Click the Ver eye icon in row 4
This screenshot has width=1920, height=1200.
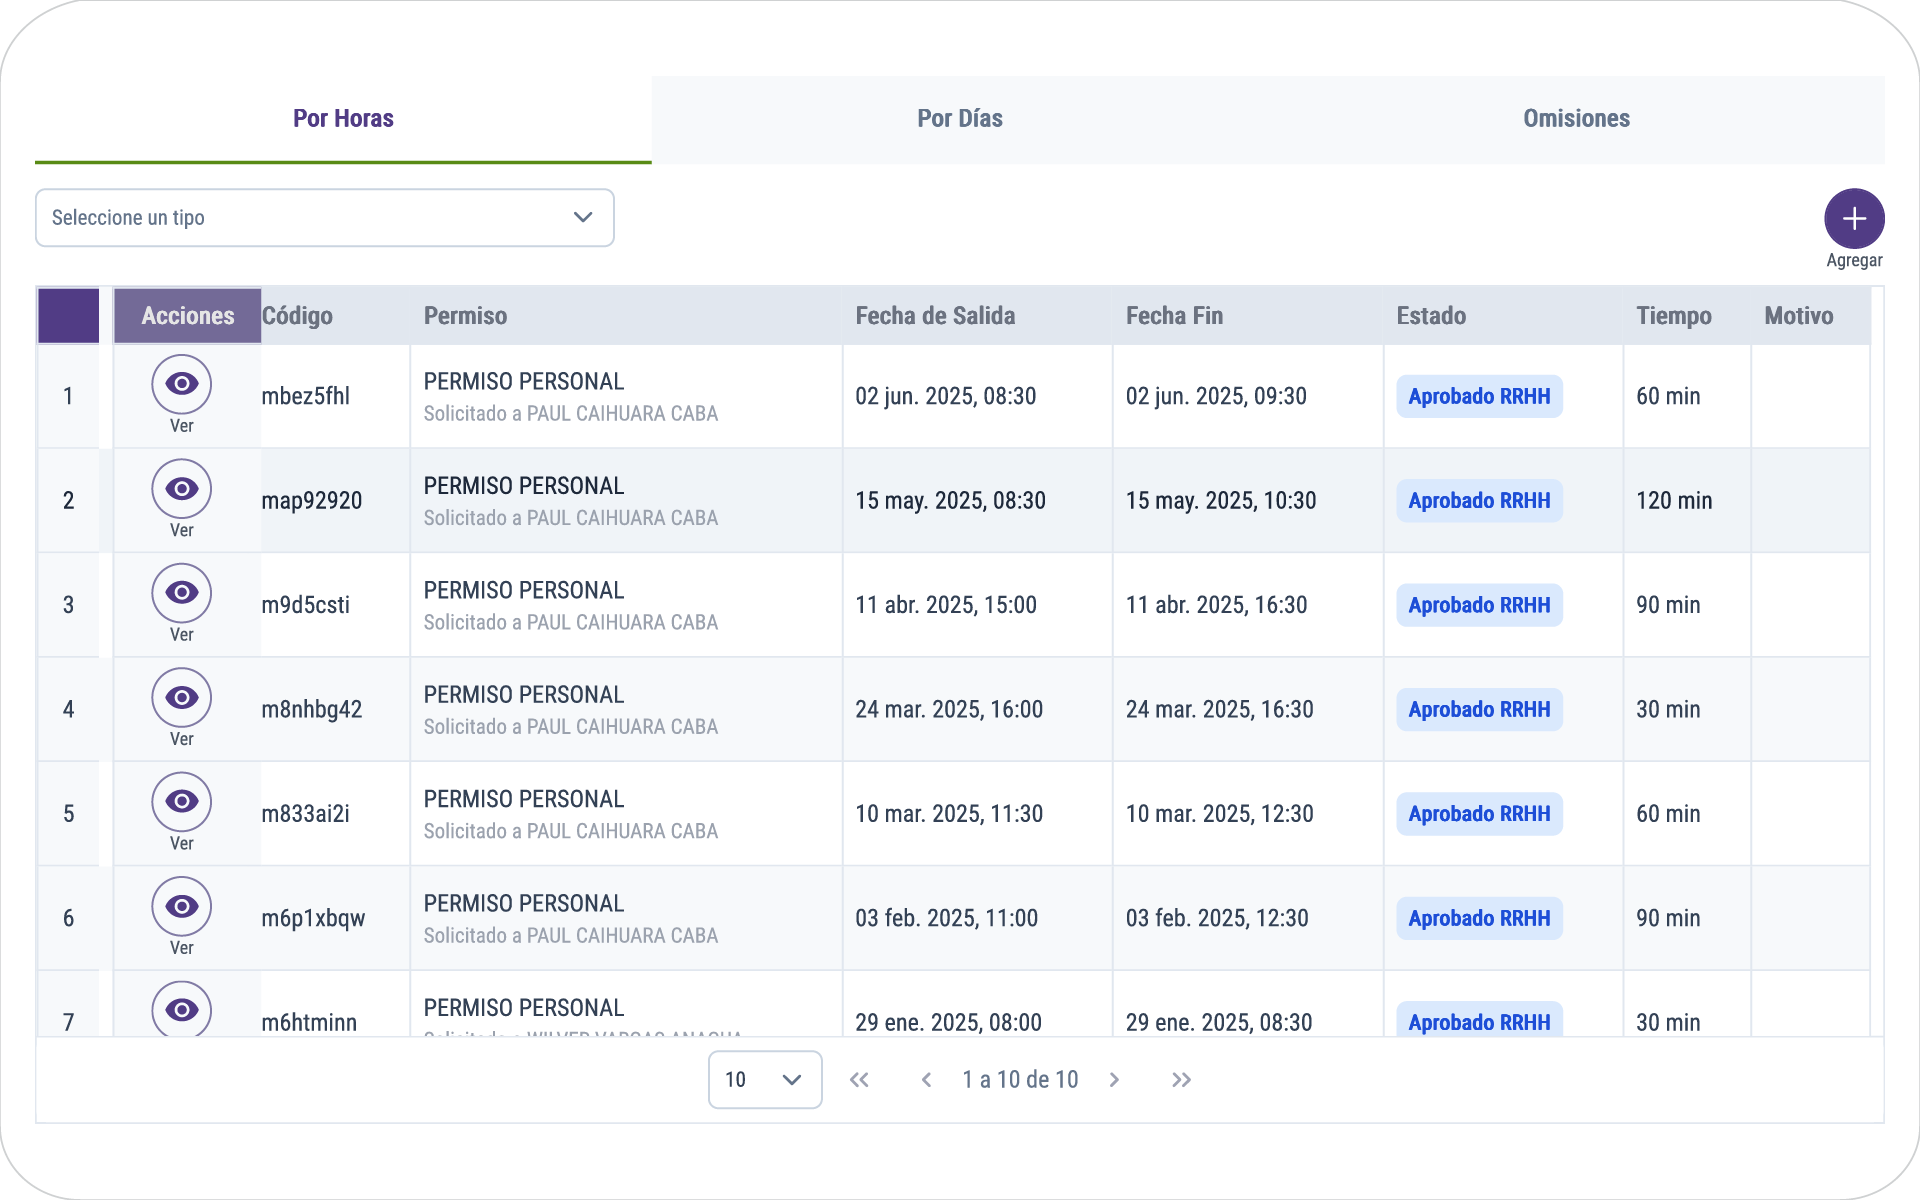[x=181, y=698]
